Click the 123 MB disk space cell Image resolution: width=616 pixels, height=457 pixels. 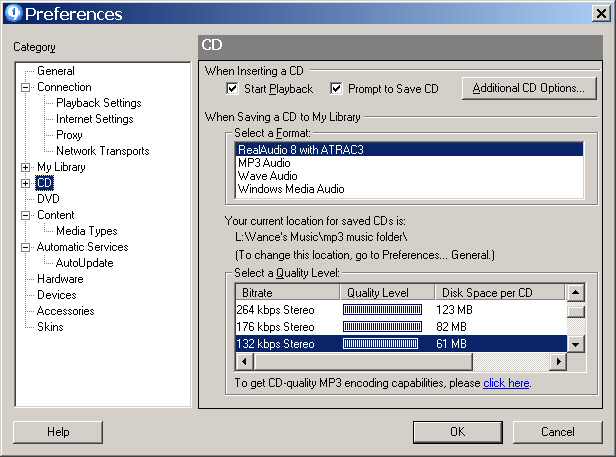click(x=454, y=310)
